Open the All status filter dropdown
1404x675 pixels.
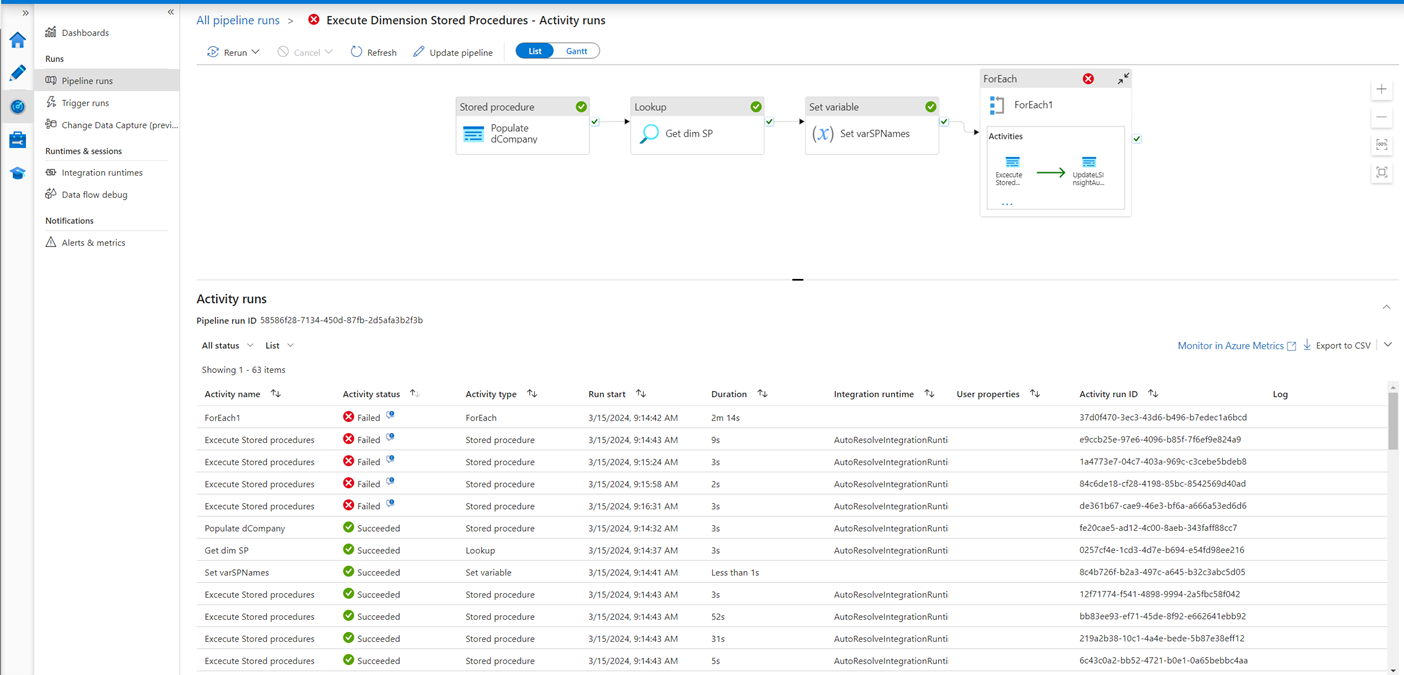click(227, 346)
